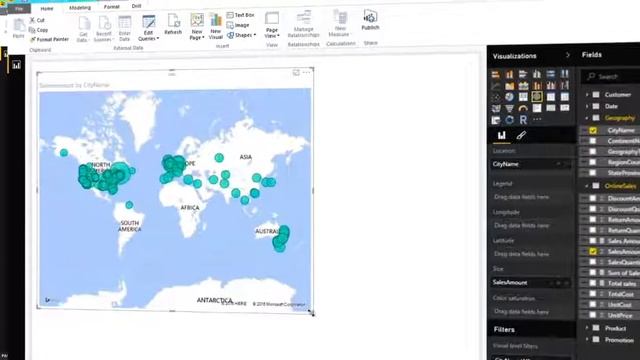The image size is (640, 360).
Task: Check the DiscountAmount field
Action: 593,198
